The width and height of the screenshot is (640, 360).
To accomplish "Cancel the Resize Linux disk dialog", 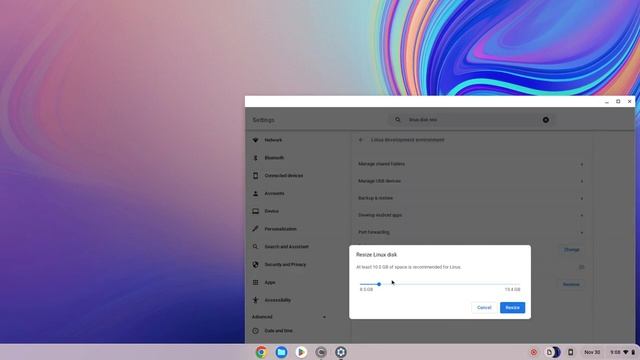I will [484, 307].
